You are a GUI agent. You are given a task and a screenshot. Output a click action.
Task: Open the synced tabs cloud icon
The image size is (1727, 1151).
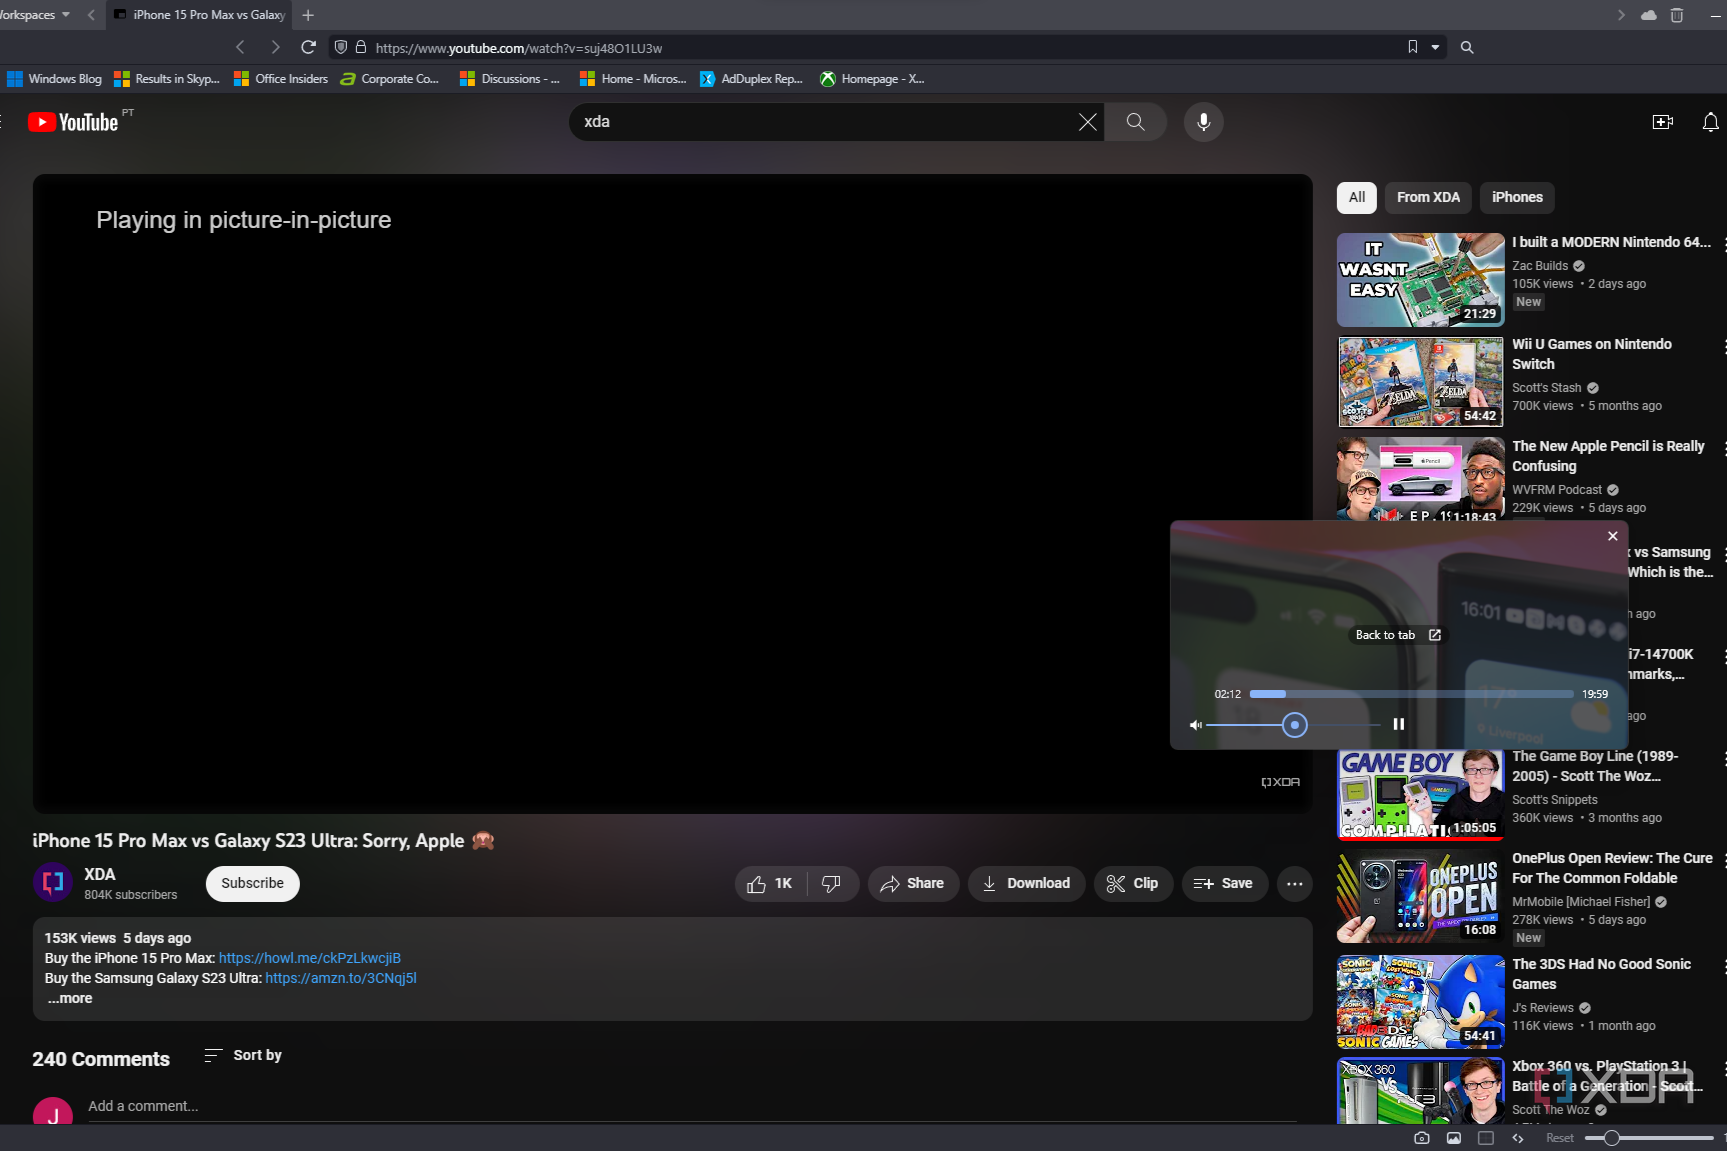coord(1649,15)
